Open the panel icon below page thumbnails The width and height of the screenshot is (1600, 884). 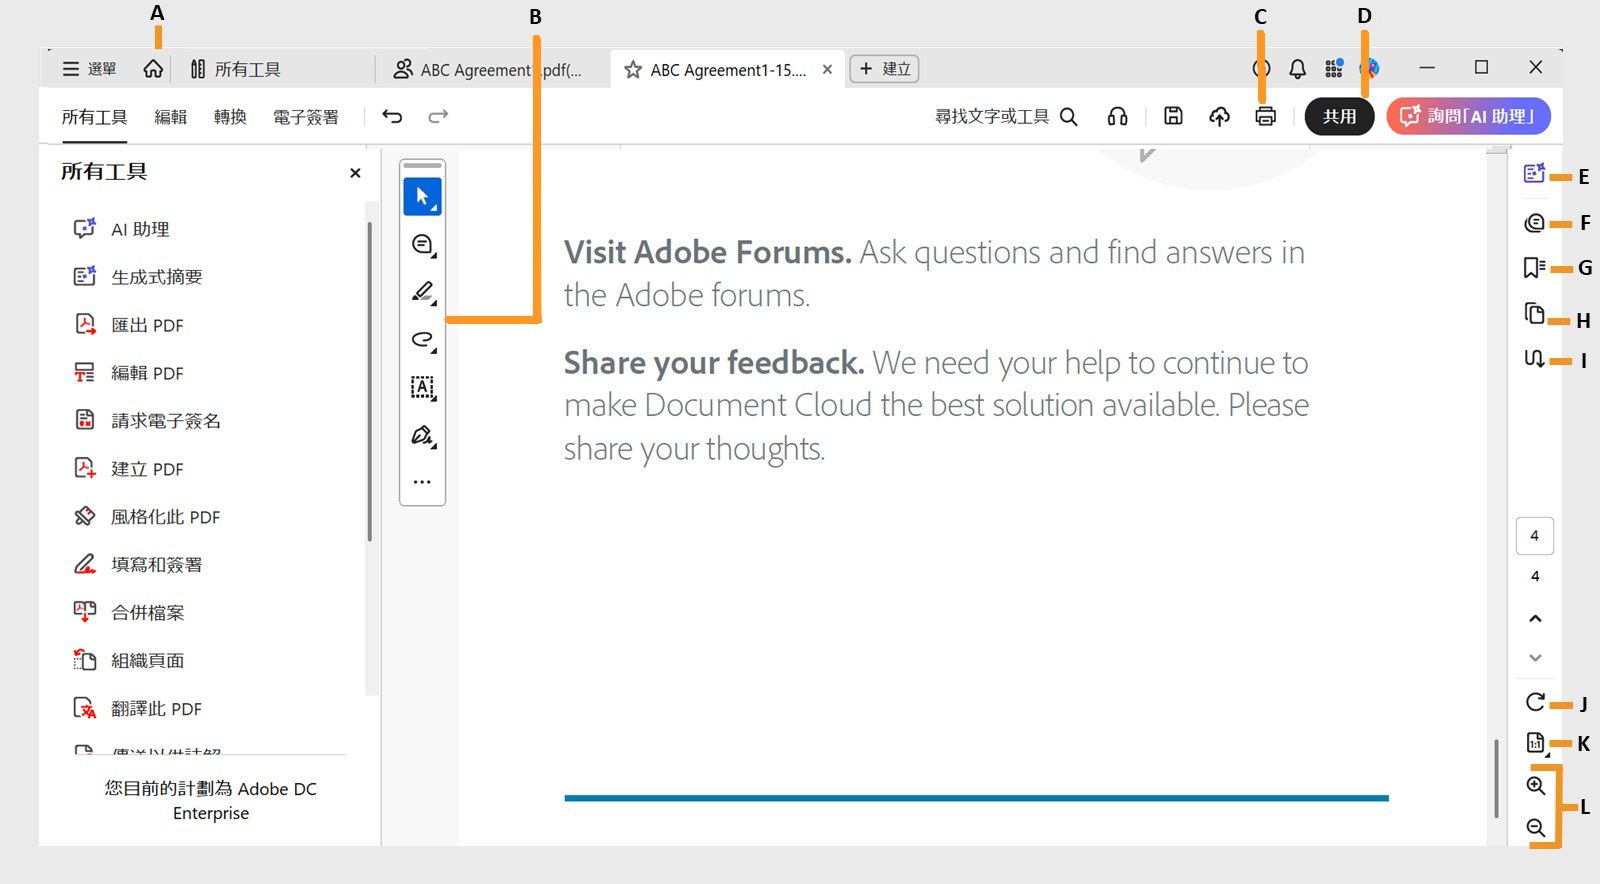pyautogui.click(x=1534, y=359)
